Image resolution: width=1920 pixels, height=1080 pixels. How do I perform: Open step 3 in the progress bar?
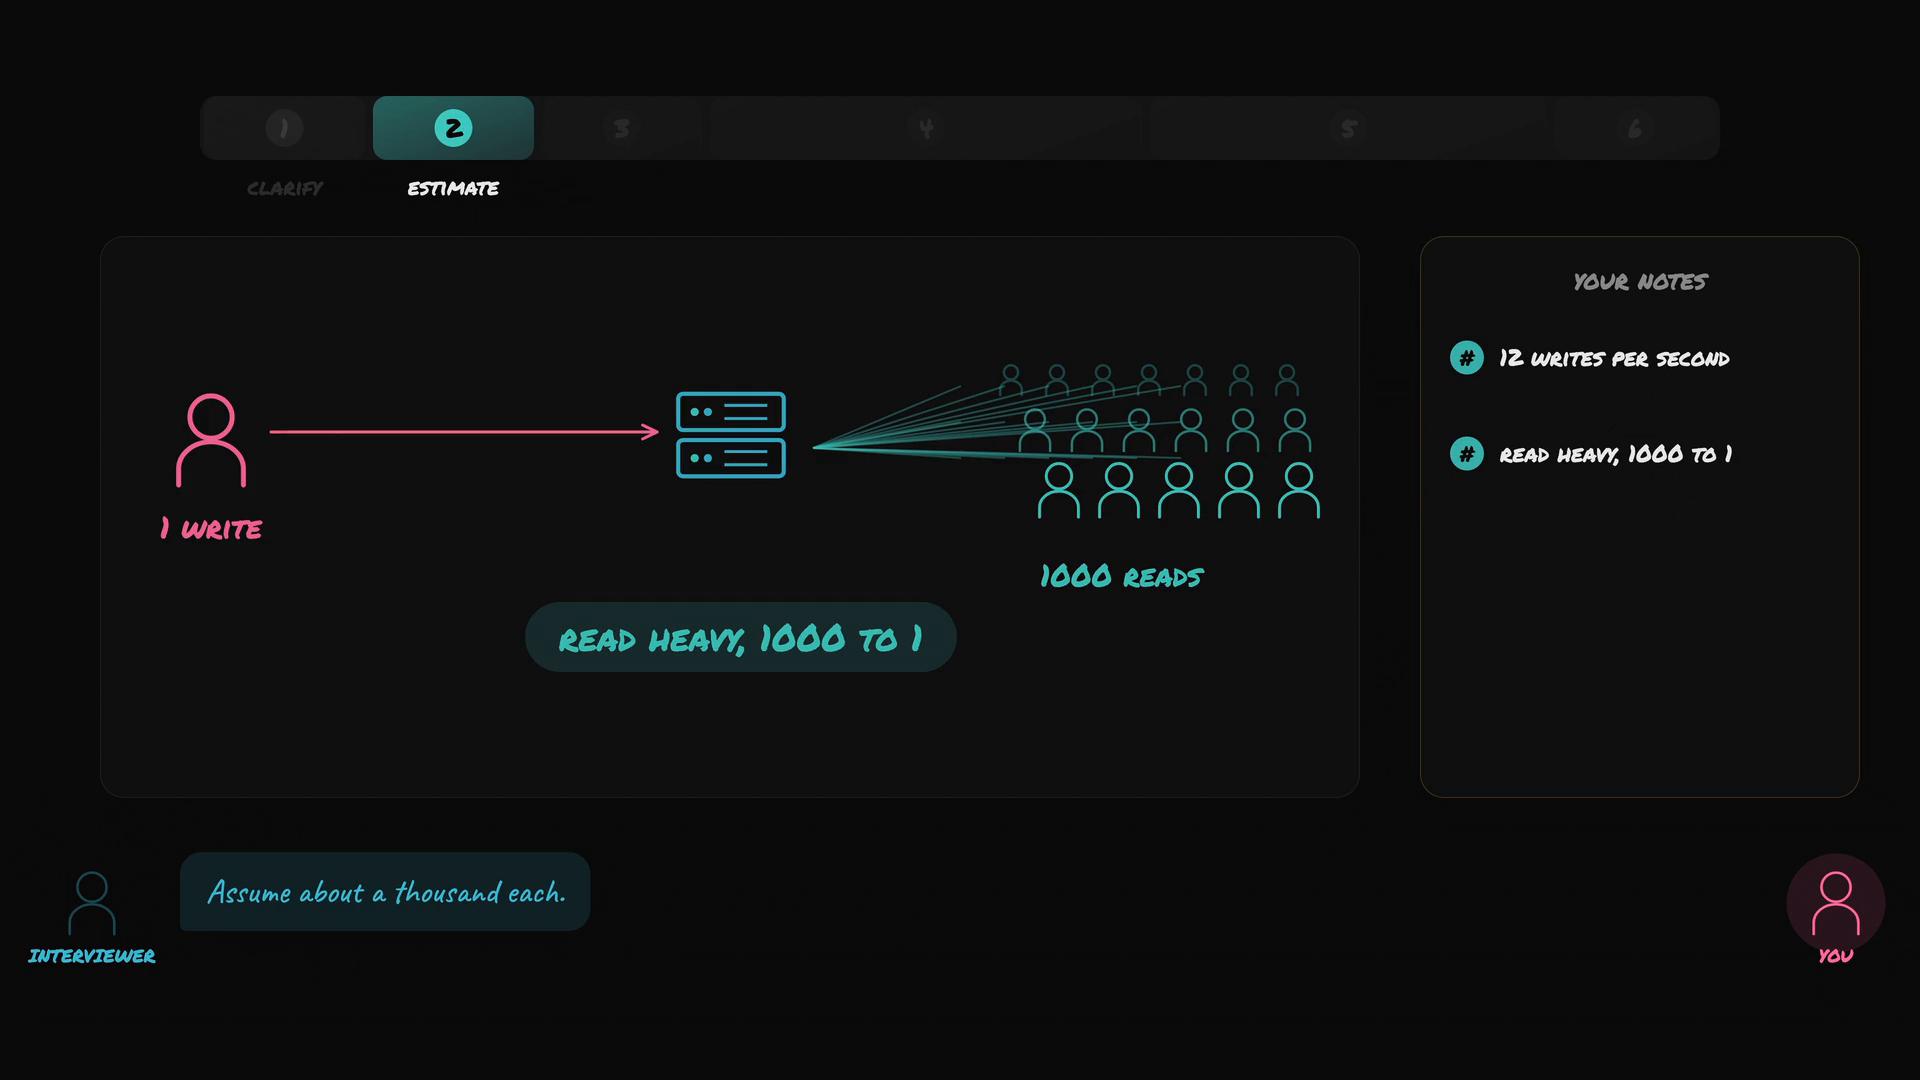[621, 128]
